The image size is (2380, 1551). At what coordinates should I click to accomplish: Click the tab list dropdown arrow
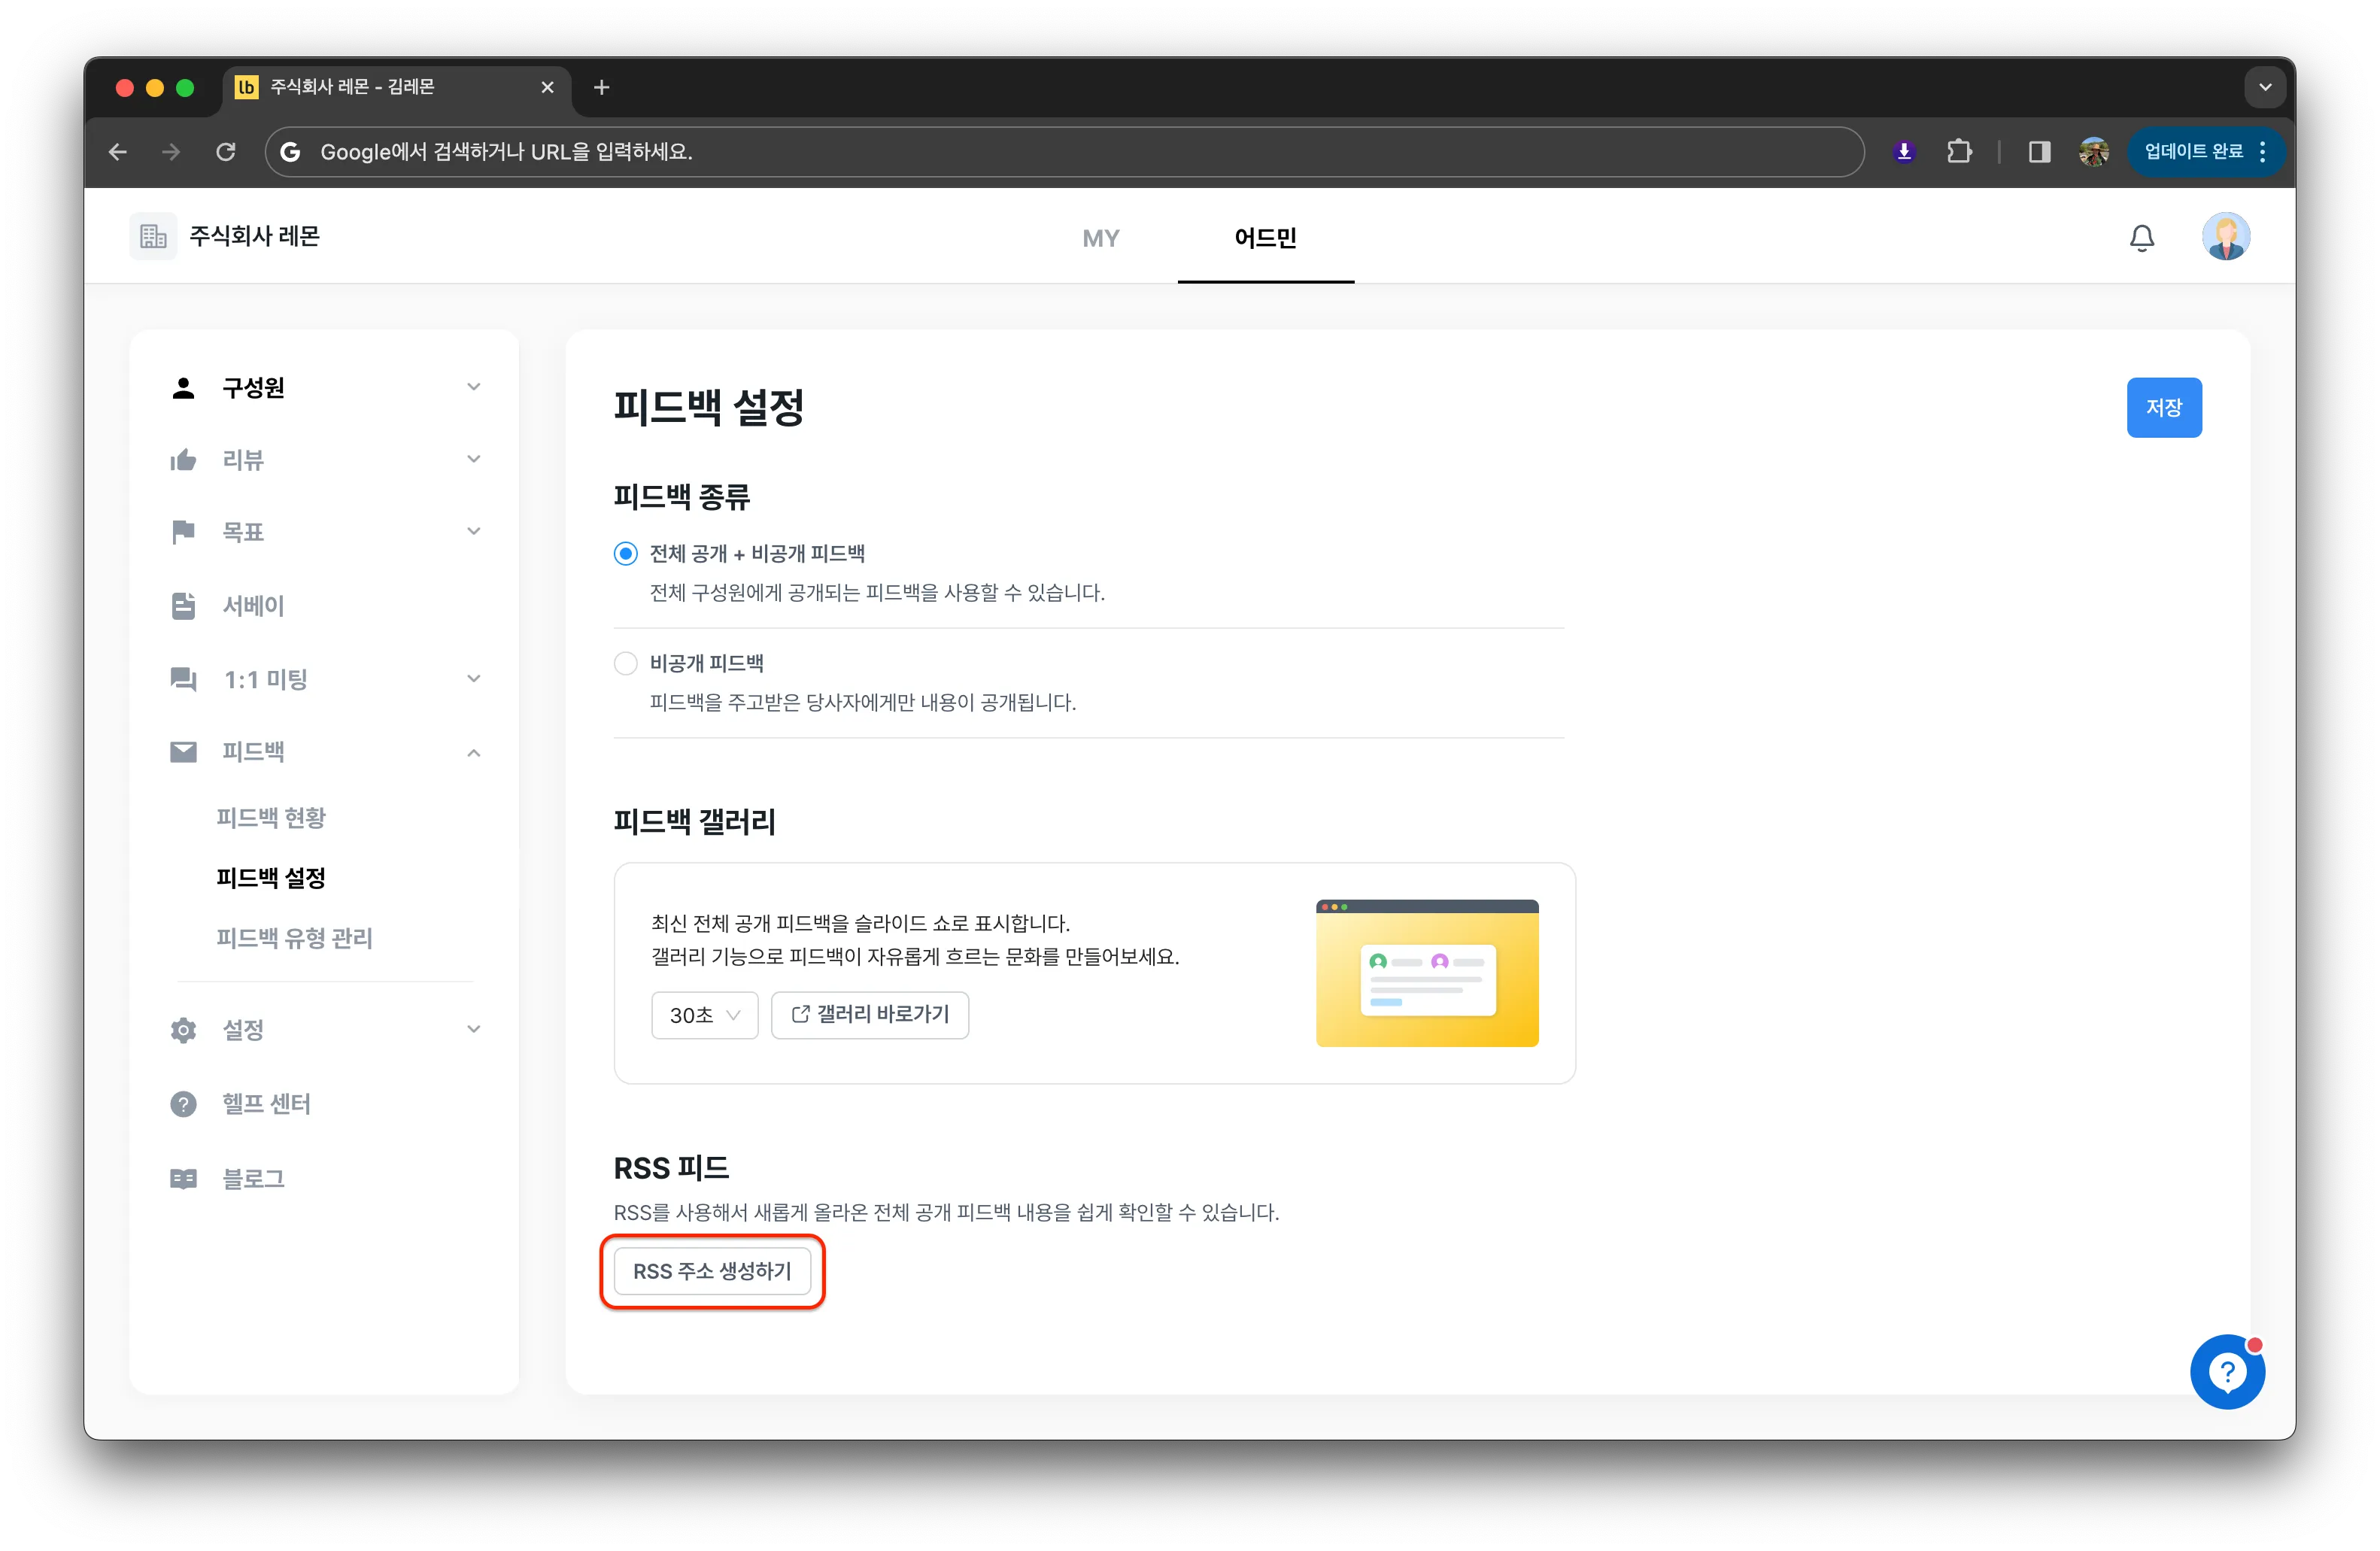[2265, 88]
